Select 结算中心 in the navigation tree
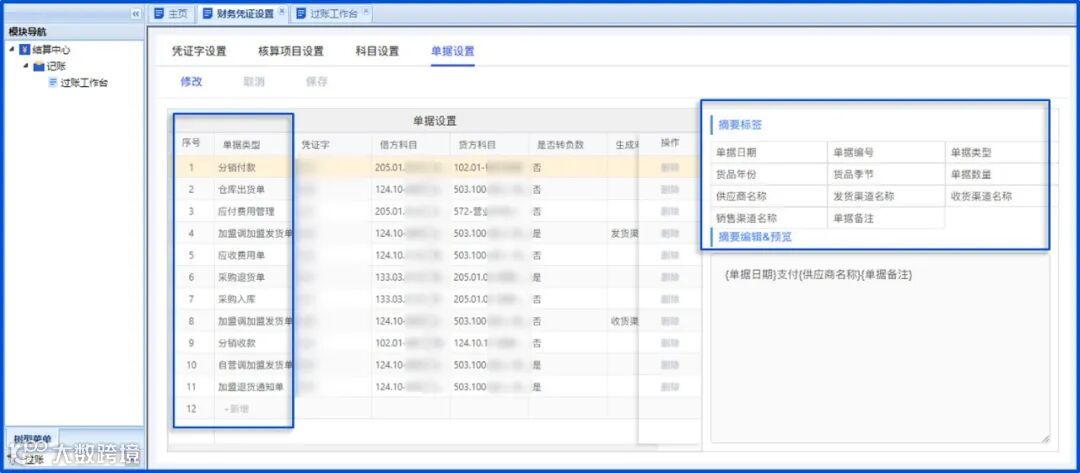Viewport: 1080px width, 473px height. pos(51,50)
